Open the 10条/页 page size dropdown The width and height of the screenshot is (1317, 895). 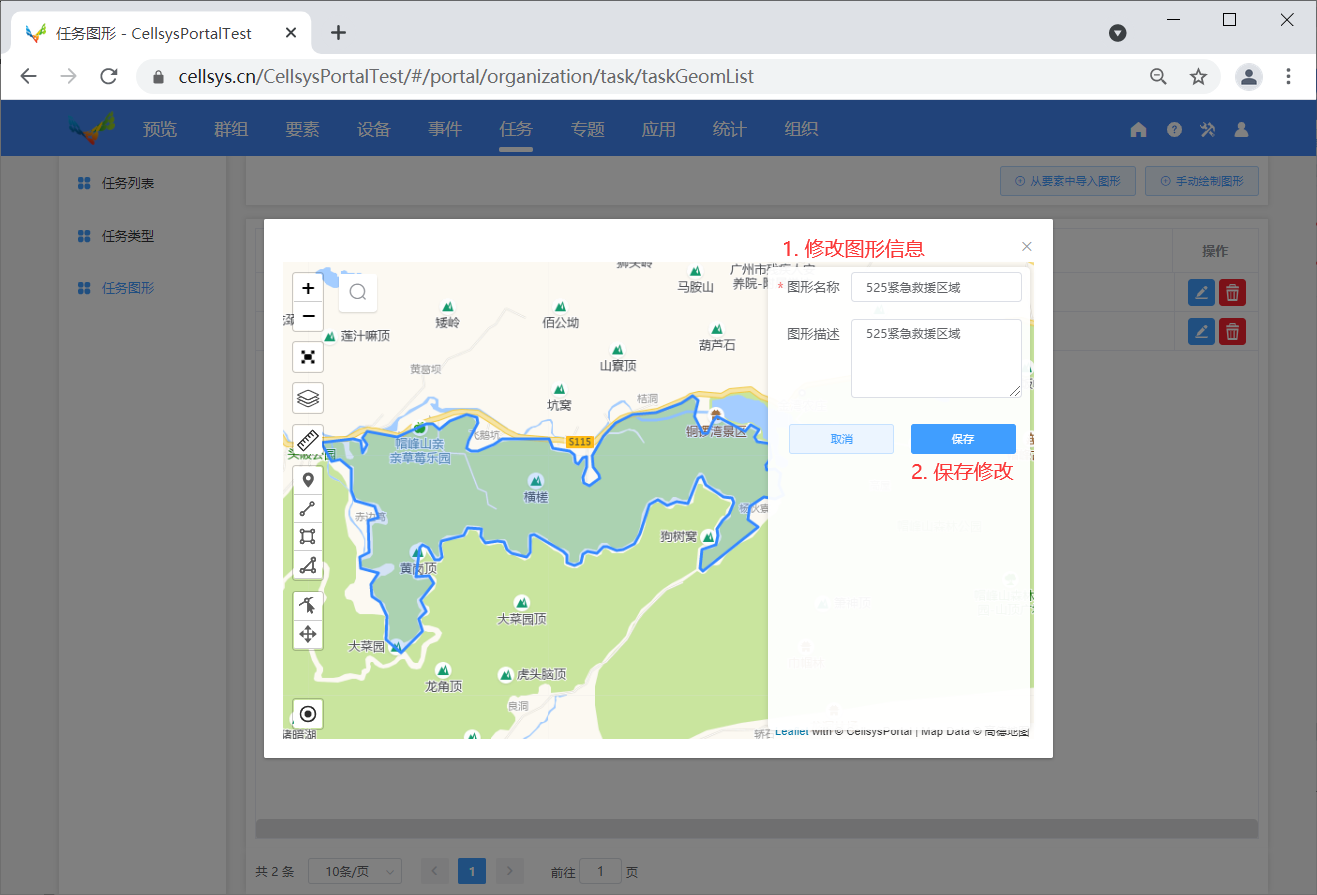[x=355, y=871]
